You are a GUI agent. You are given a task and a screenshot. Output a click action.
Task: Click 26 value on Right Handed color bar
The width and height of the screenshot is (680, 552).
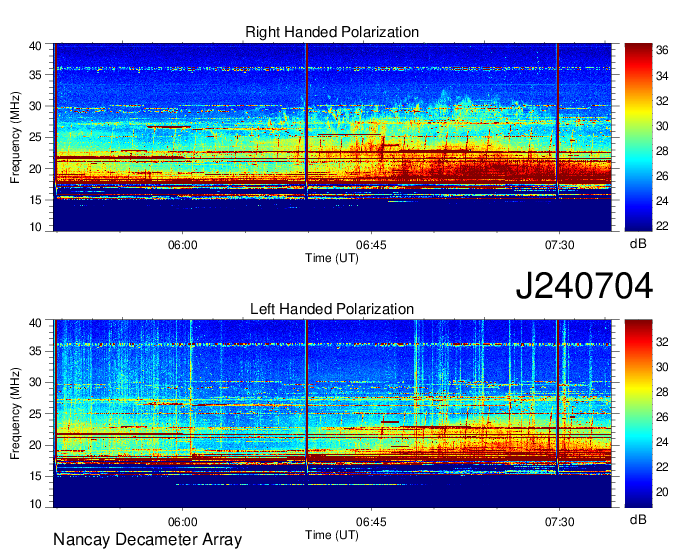click(662, 176)
